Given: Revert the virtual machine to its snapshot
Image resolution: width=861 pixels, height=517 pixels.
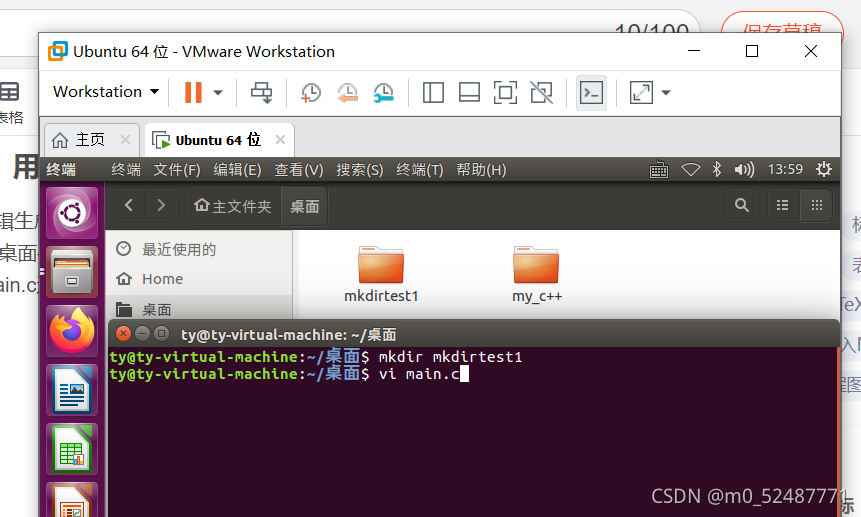Looking at the screenshot, I should point(348,92).
